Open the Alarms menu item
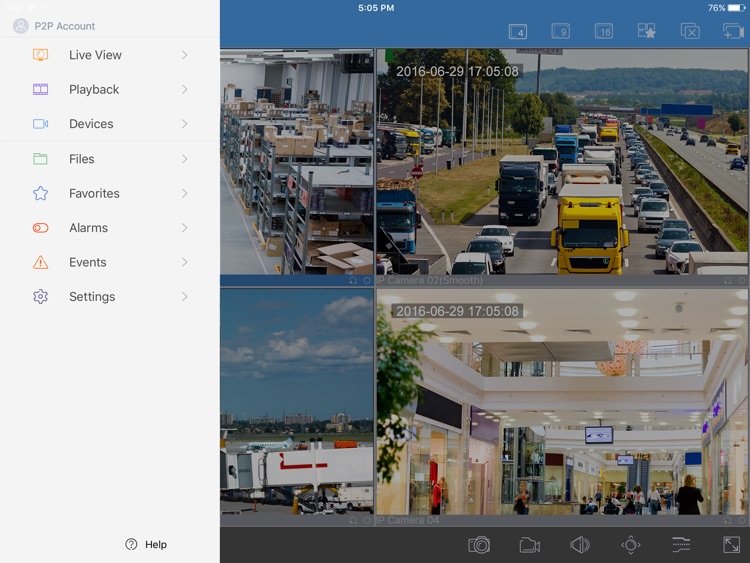750x563 pixels. click(x=110, y=228)
